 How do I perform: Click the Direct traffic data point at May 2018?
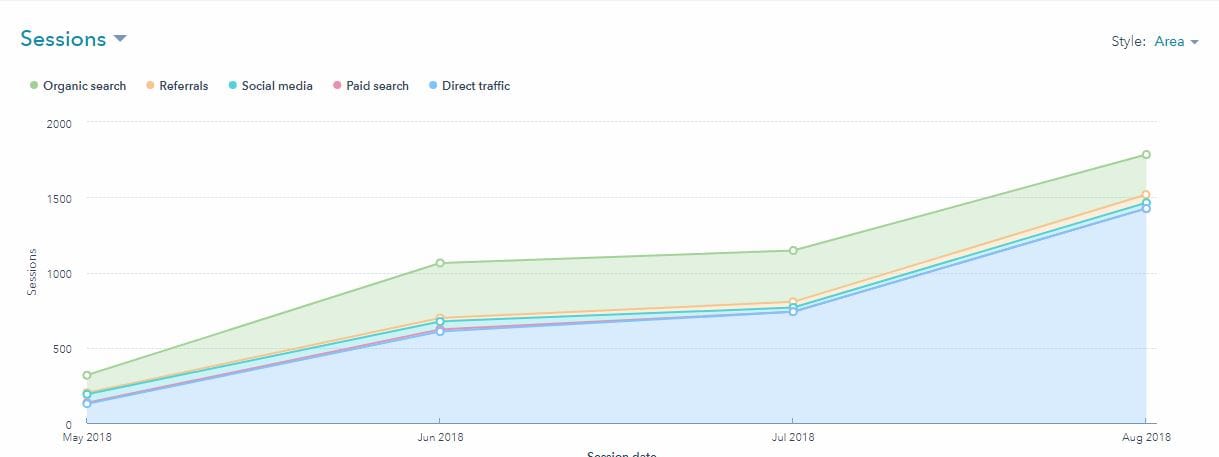87,404
